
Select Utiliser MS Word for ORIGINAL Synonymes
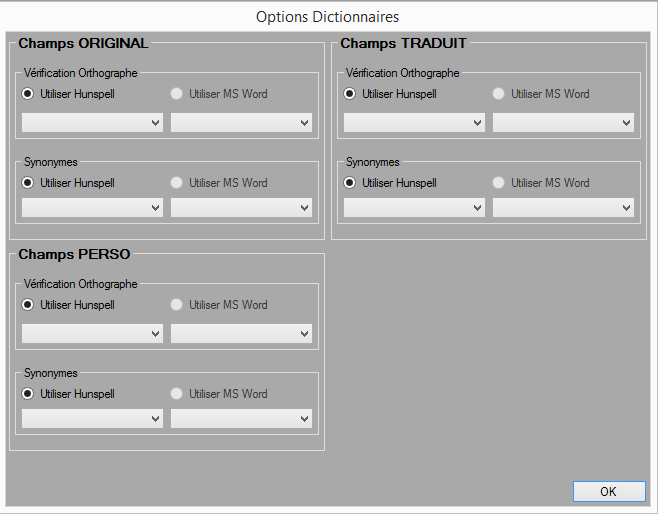tap(177, 183)
